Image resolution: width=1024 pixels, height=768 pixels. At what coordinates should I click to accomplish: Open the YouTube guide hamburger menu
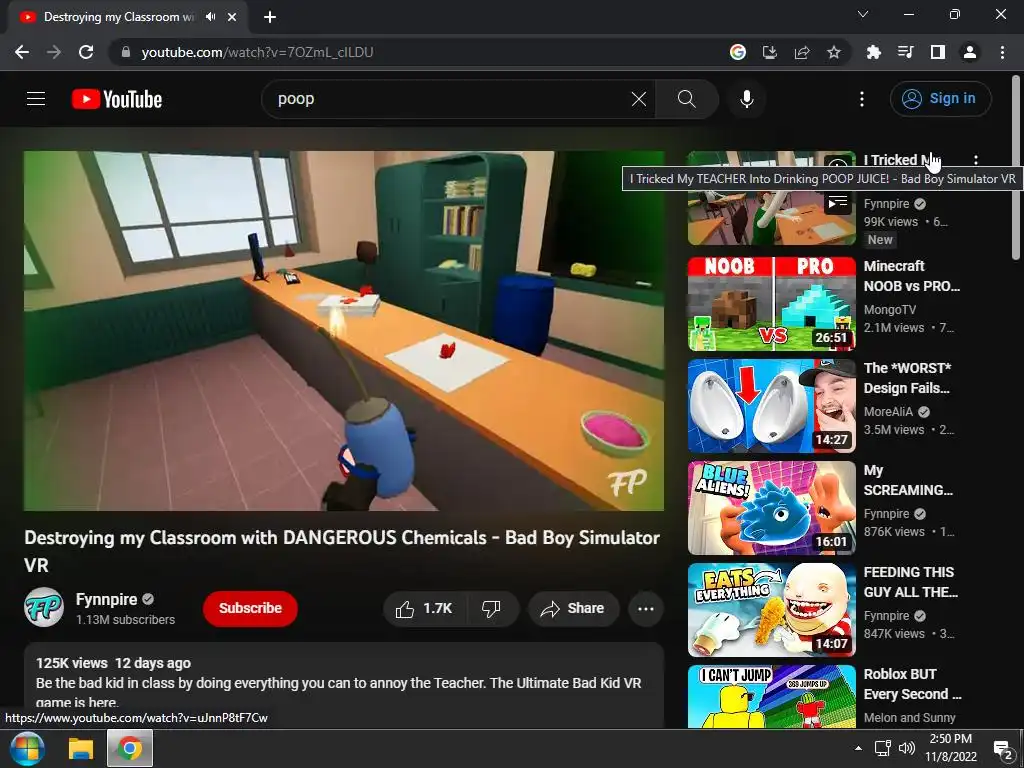[x=36, y=99]
